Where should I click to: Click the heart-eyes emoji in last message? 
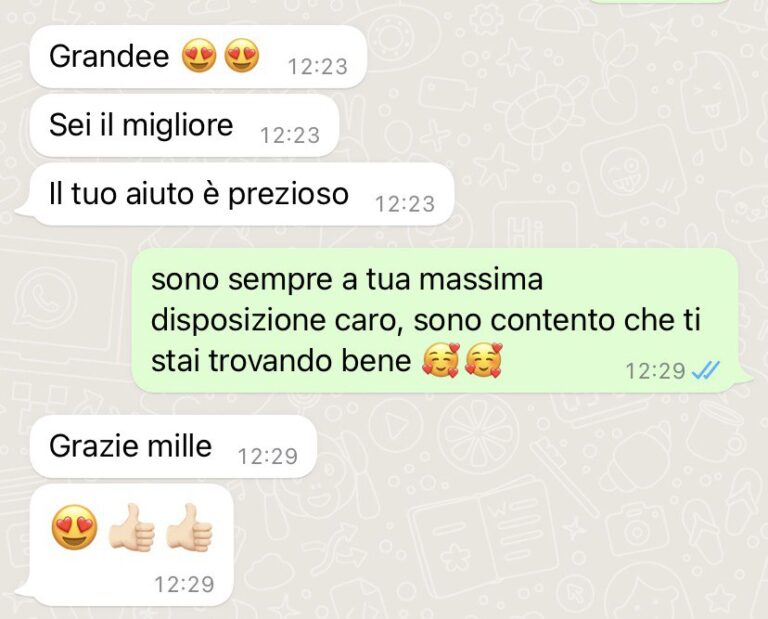(74, 527)
